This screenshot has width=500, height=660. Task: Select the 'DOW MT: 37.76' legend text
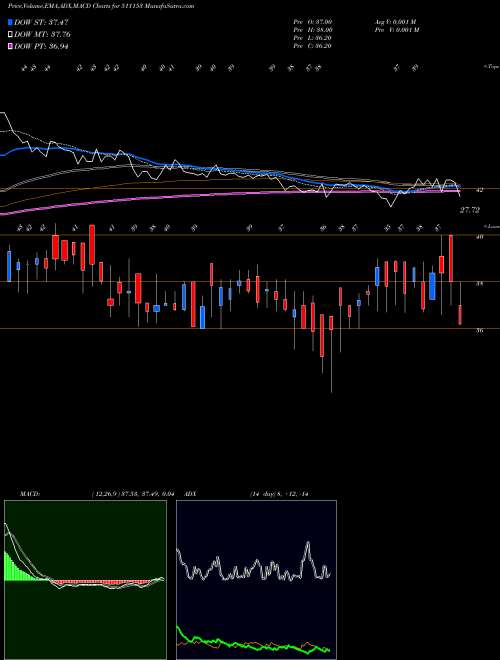coord(42,34)
